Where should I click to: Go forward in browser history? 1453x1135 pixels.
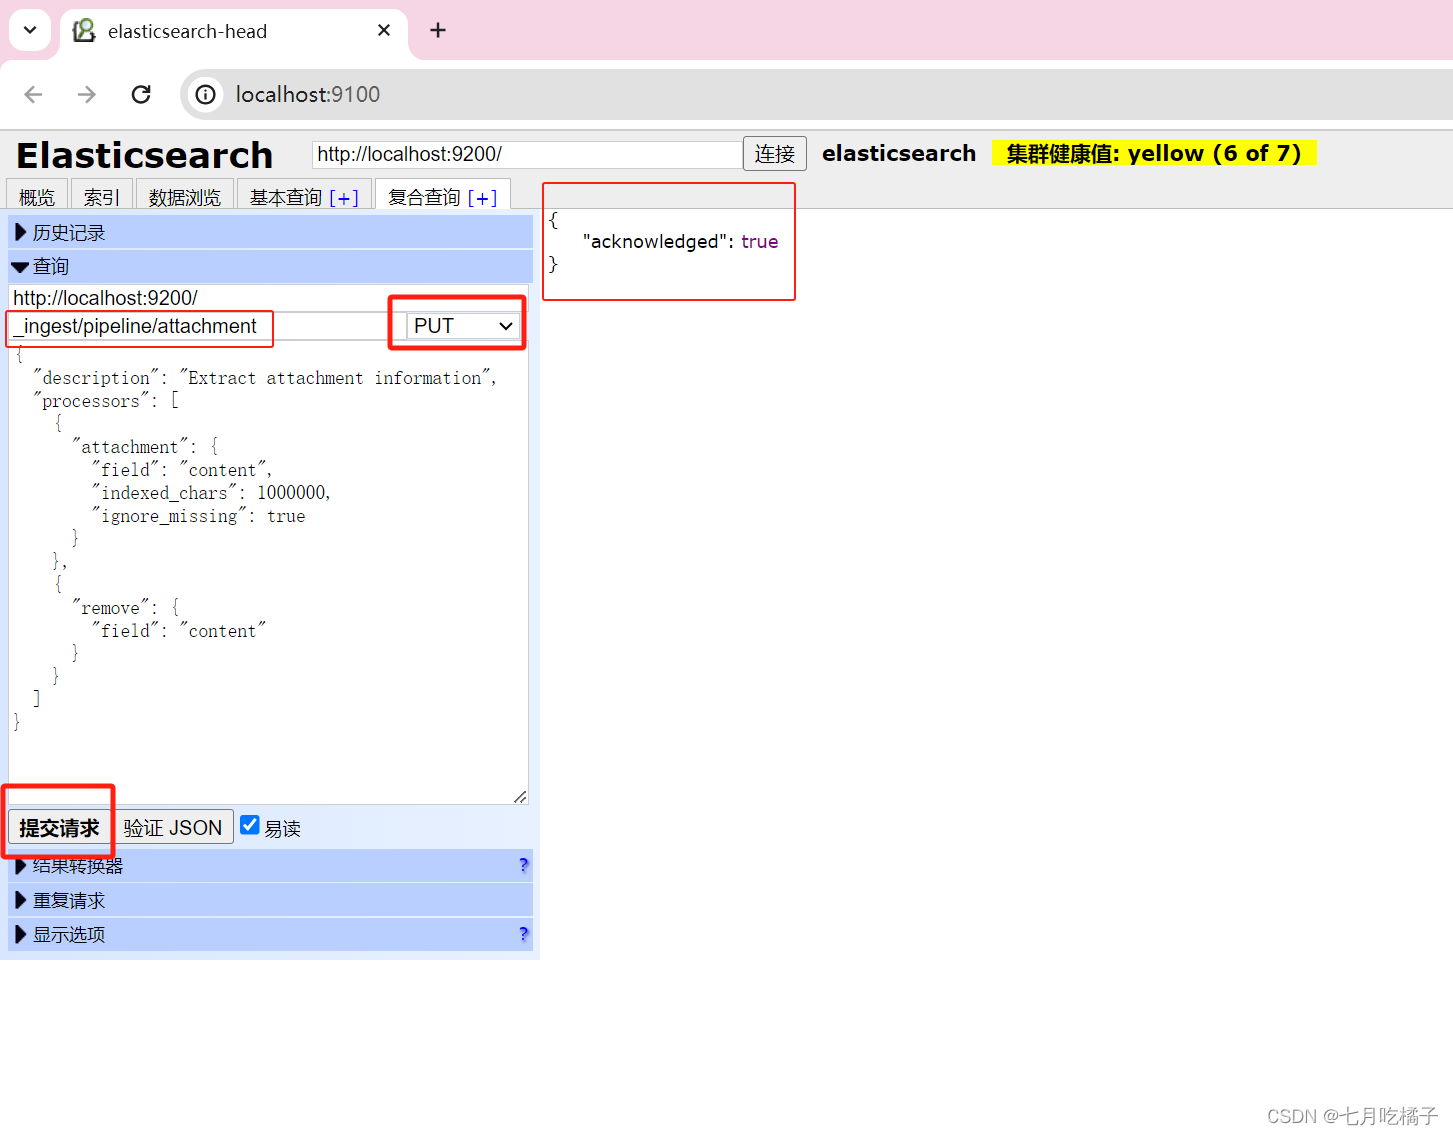[x=87, y=94]
